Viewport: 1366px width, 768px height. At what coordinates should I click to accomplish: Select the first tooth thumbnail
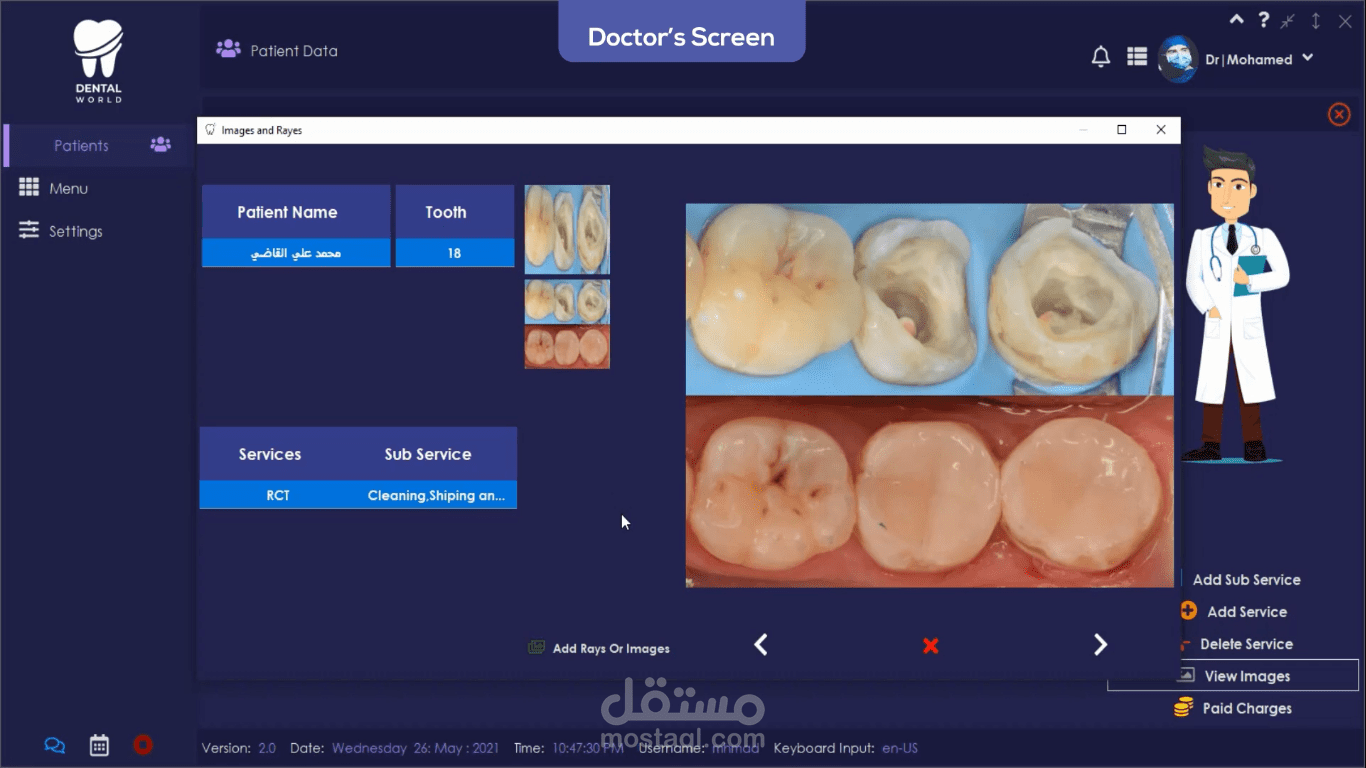[567, 229]
